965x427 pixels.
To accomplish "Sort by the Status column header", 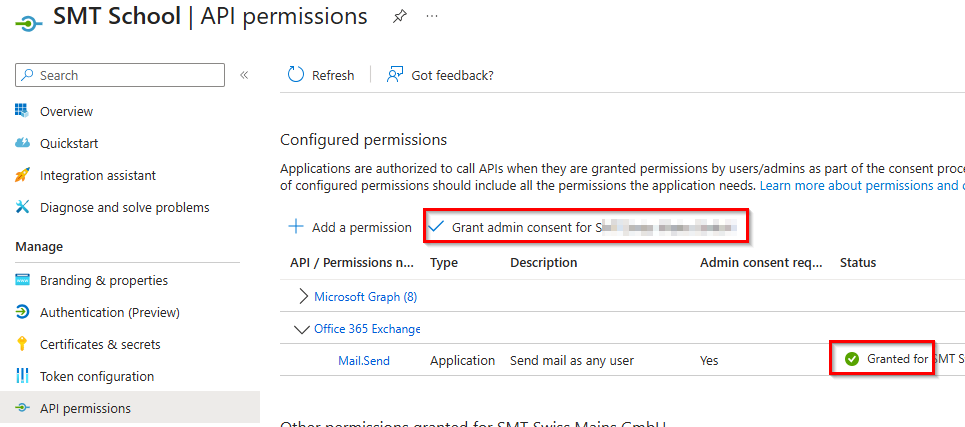I will coord(857,263).
